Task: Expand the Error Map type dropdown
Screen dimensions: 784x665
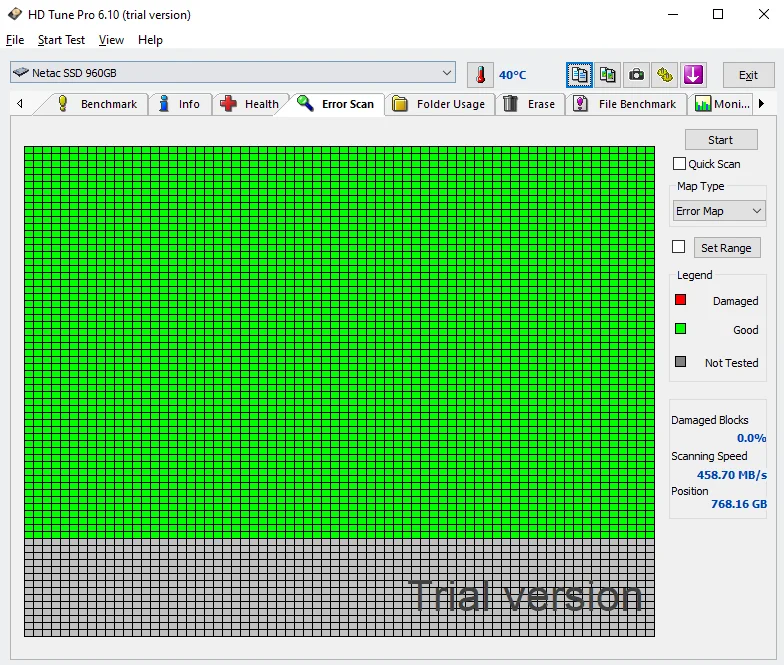Action: tap(718, 211)
